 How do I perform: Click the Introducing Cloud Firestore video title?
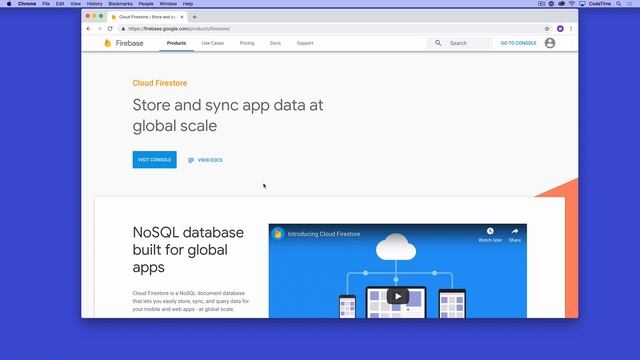(324, 234)
